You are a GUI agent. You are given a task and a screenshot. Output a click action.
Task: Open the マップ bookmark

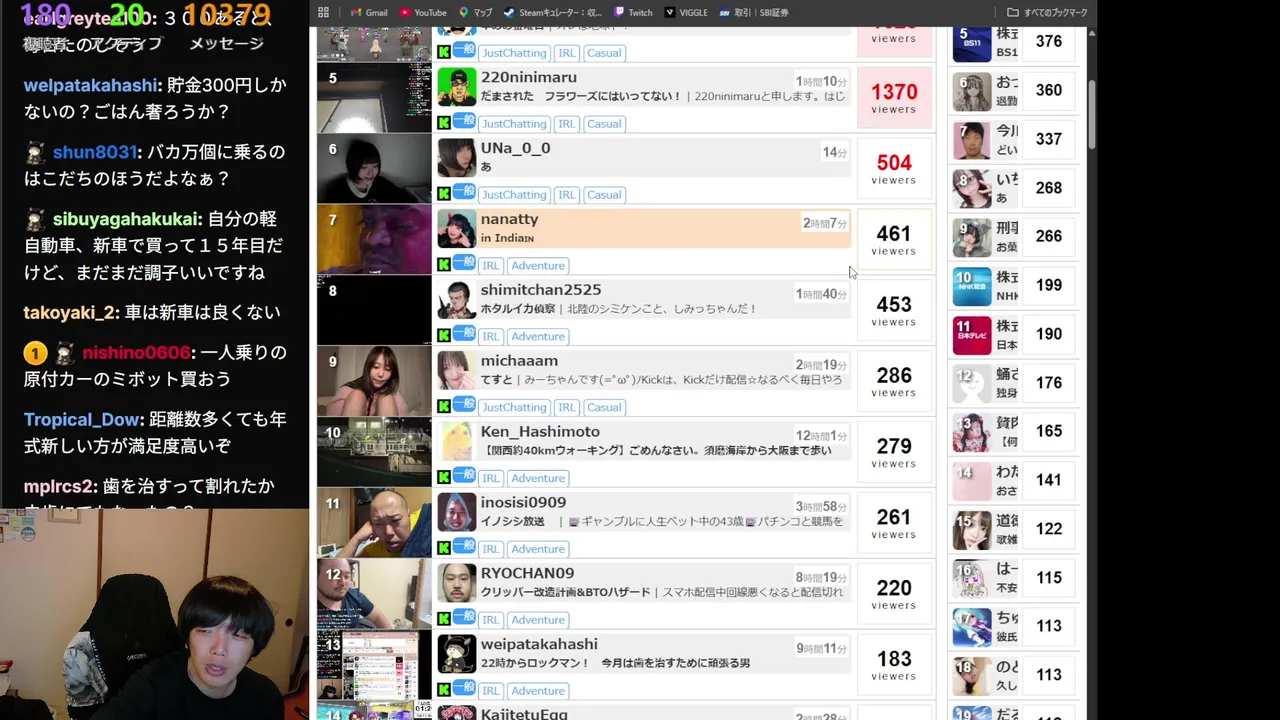476,12
